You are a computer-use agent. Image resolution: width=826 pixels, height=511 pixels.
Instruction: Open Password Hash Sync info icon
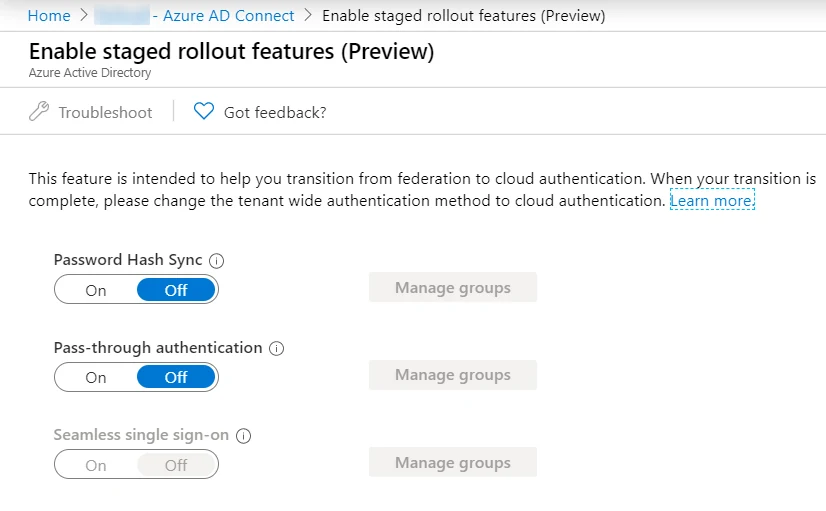[217, 261]
